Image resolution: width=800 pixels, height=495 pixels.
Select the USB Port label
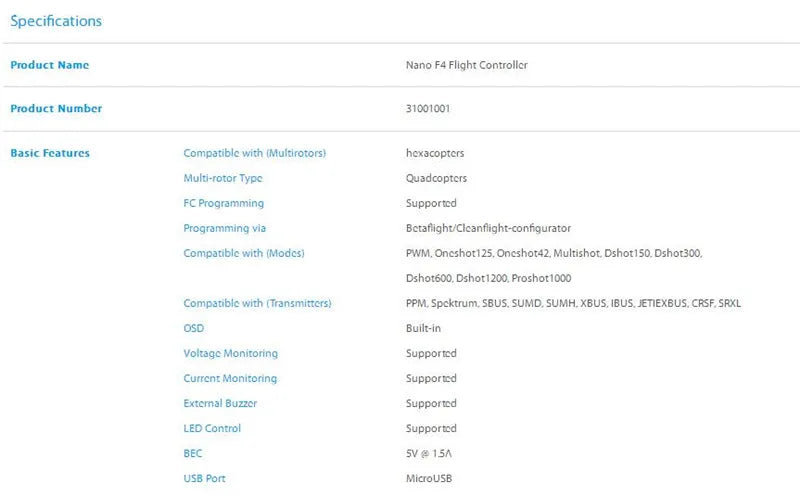[x=204, y=478]
